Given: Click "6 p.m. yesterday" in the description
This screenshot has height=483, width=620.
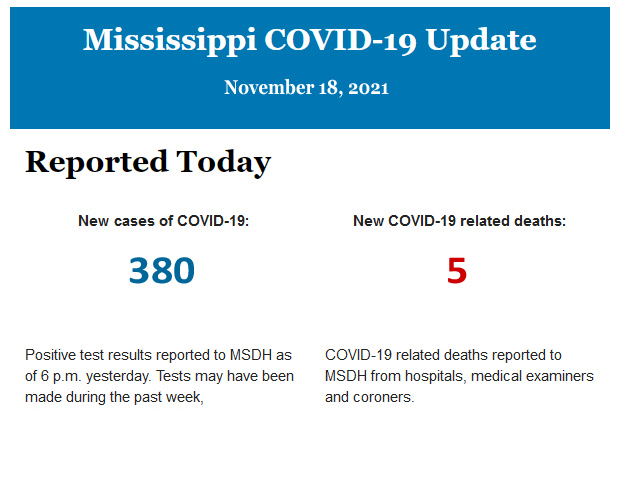Looking at the screenshot, I should tap(96, 376).
